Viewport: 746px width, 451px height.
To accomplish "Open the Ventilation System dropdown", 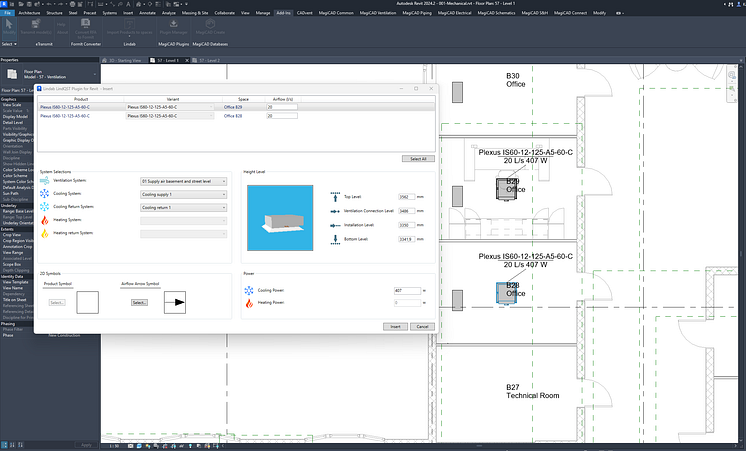I will tap(183, 181).
